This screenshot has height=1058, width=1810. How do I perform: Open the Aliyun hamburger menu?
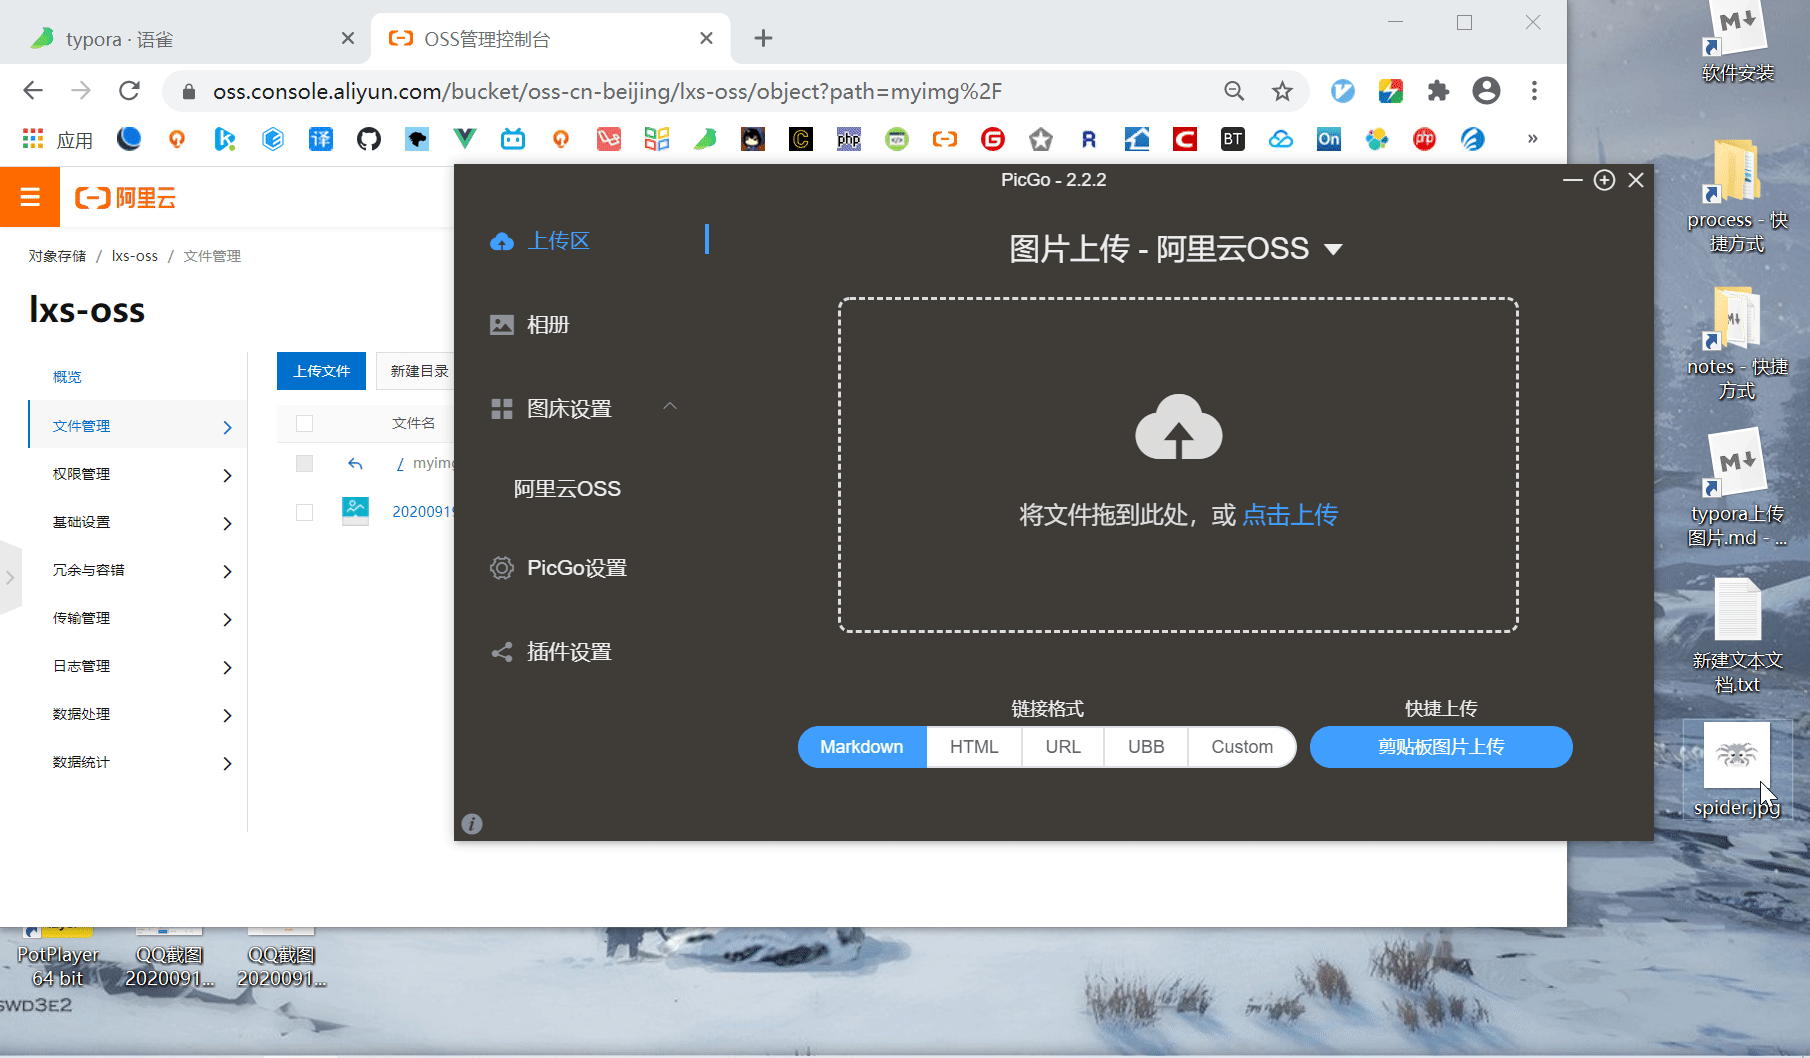30,197
